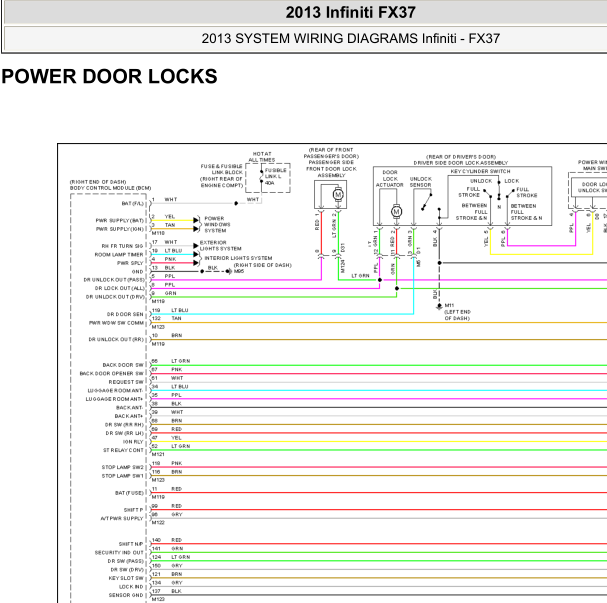Click the "INTERIOR LIGHTS SYSTEM" reference label

pos(238,258)
